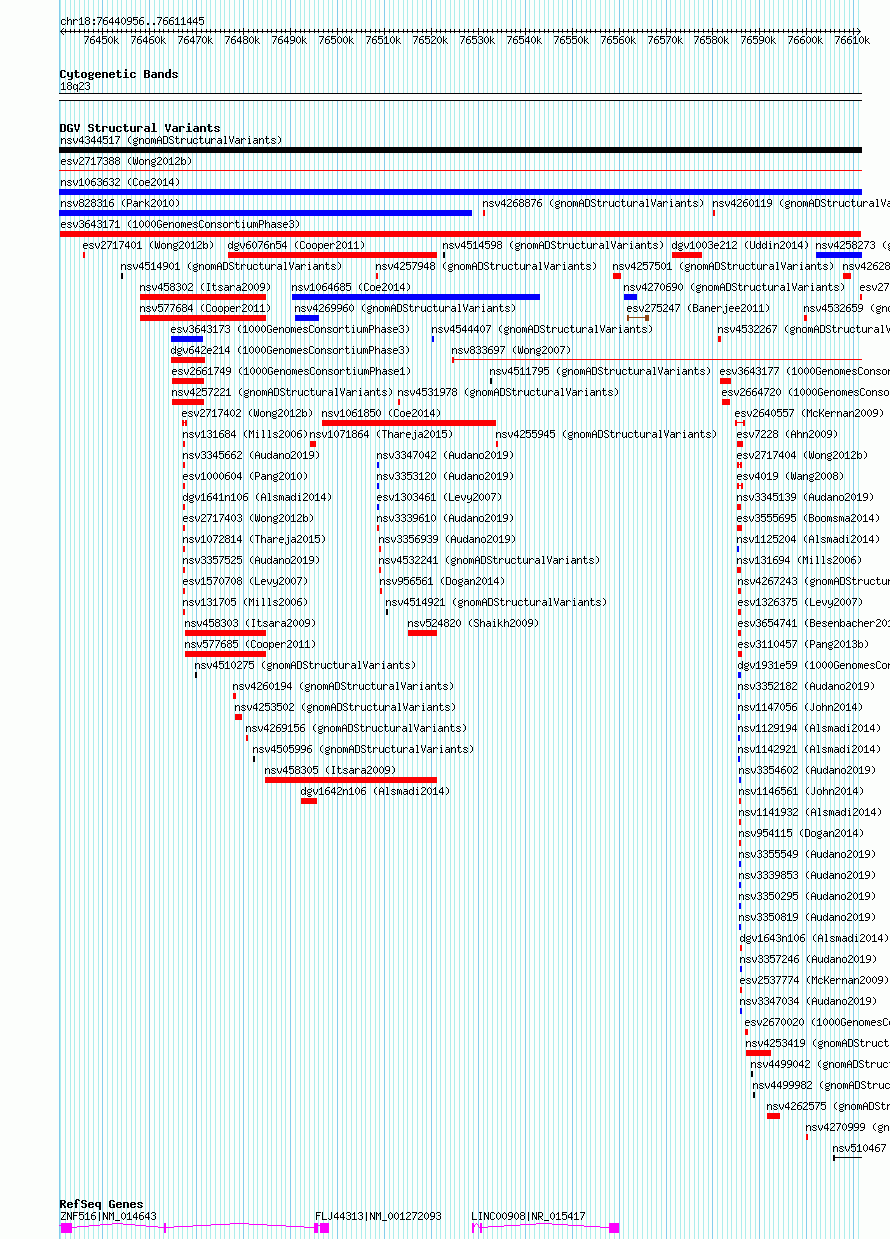Click the esv2537774 (McKernan2009) label
Screen dimensions: 890x1239
[x=814, y=980]
